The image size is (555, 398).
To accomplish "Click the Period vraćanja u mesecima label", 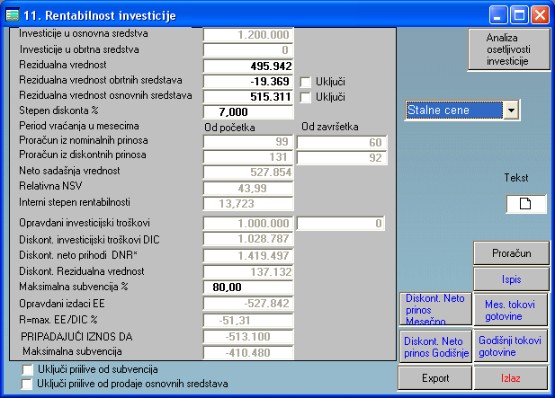I will click(79, 126).
